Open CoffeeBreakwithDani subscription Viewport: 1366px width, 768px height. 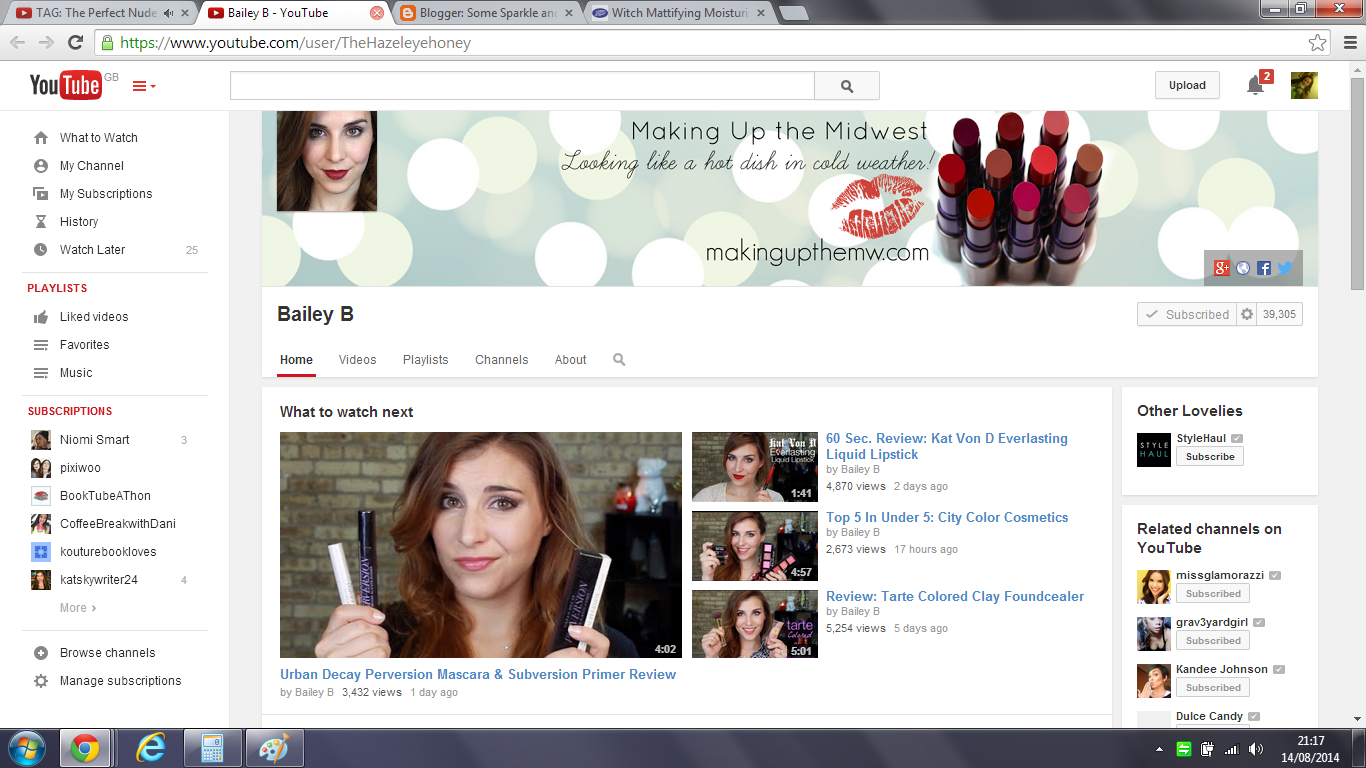pyautogui.click(x=118, y=524)
